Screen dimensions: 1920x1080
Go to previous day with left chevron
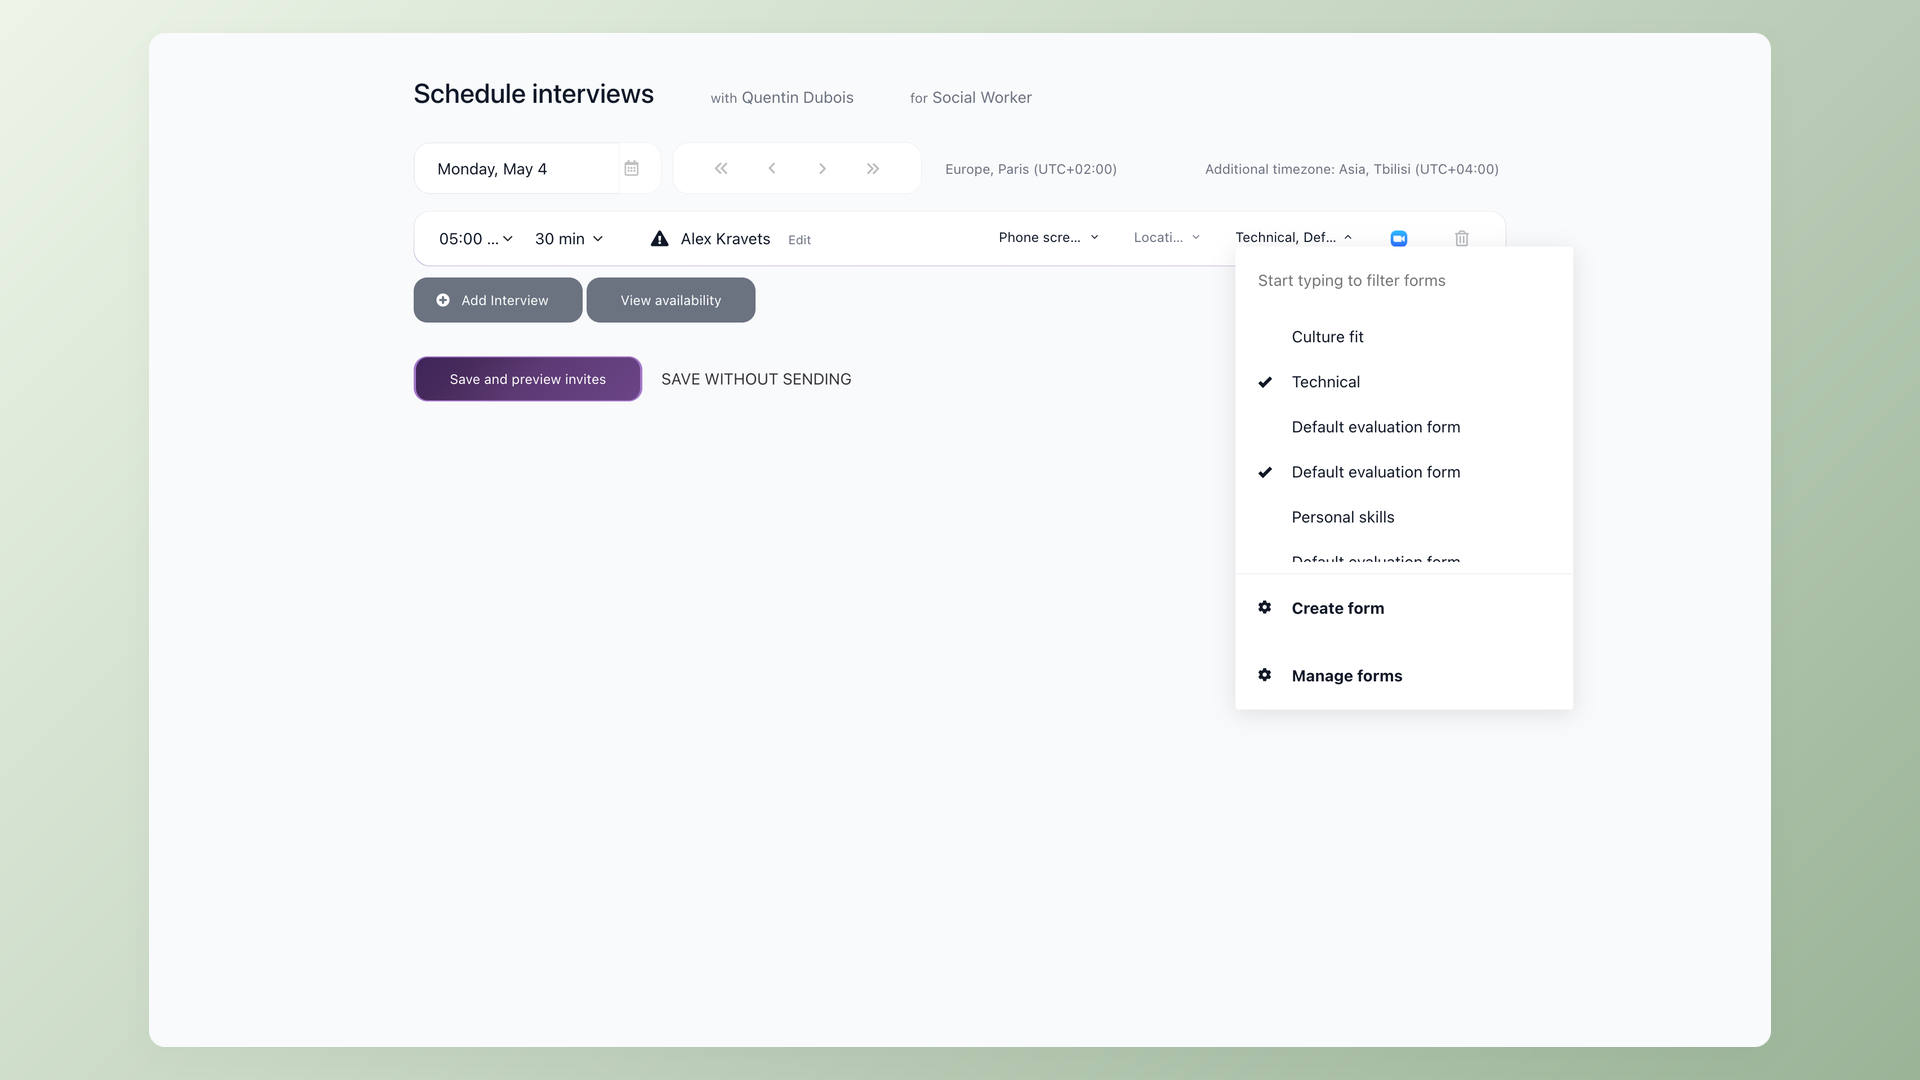[x=772, y=168]
